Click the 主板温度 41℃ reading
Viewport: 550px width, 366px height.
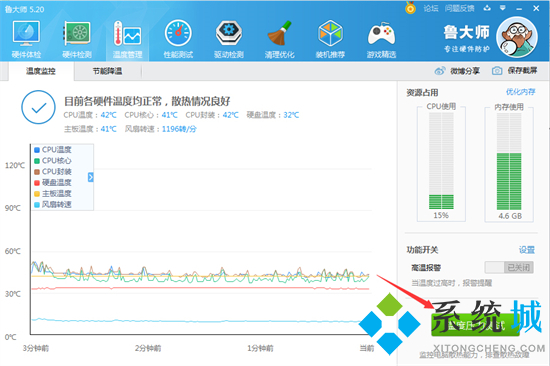[x=90, y=129]
